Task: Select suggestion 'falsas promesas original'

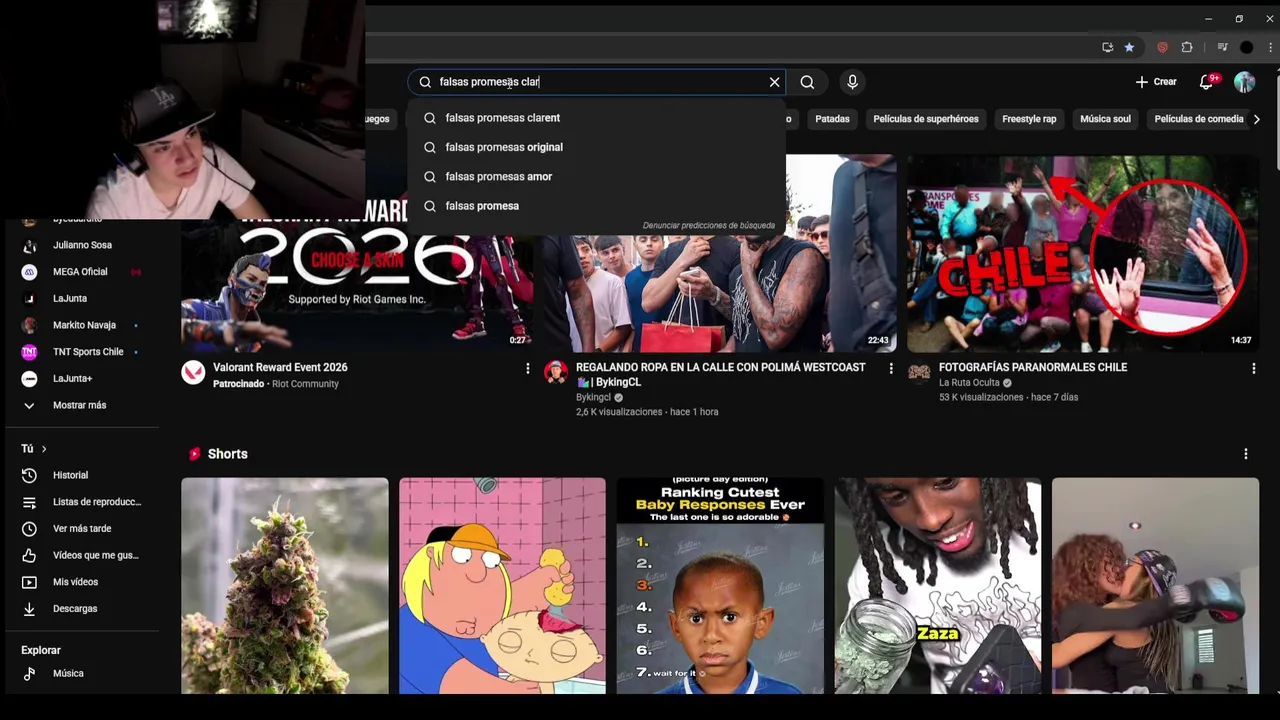Action: pyautogui.click(x=596, y=147)
